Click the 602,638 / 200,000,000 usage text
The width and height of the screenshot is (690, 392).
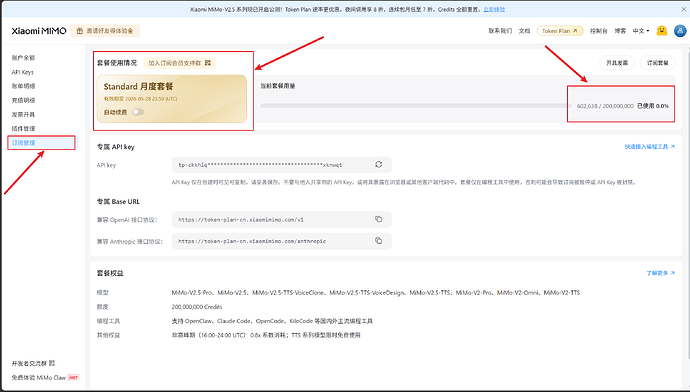point(605,106)
